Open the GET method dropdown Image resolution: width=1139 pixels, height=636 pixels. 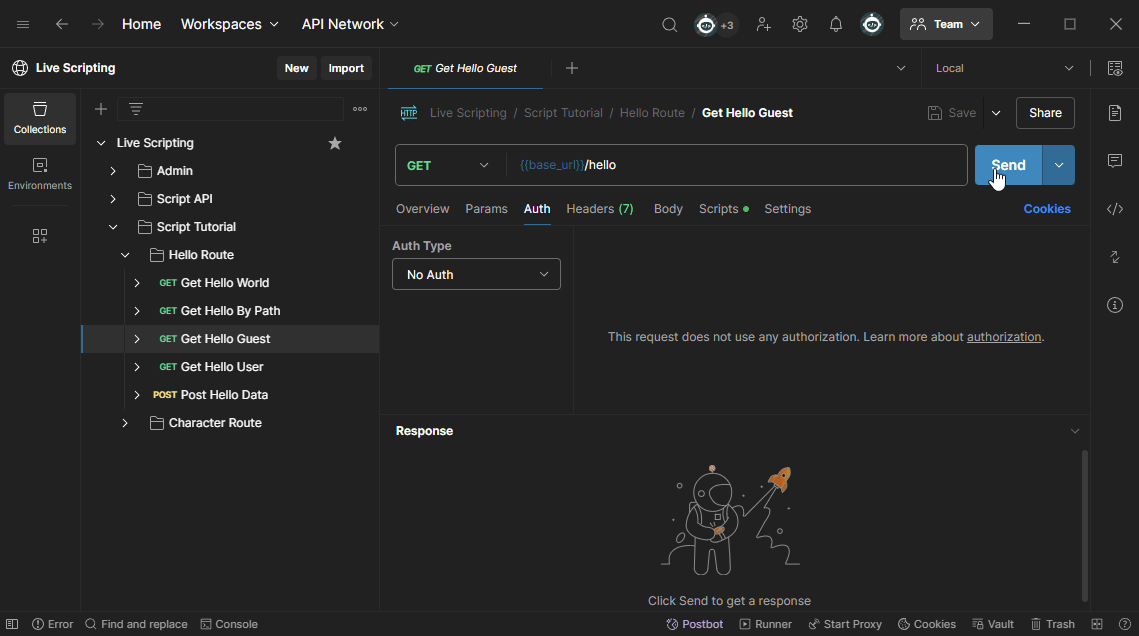click(447, 166)
